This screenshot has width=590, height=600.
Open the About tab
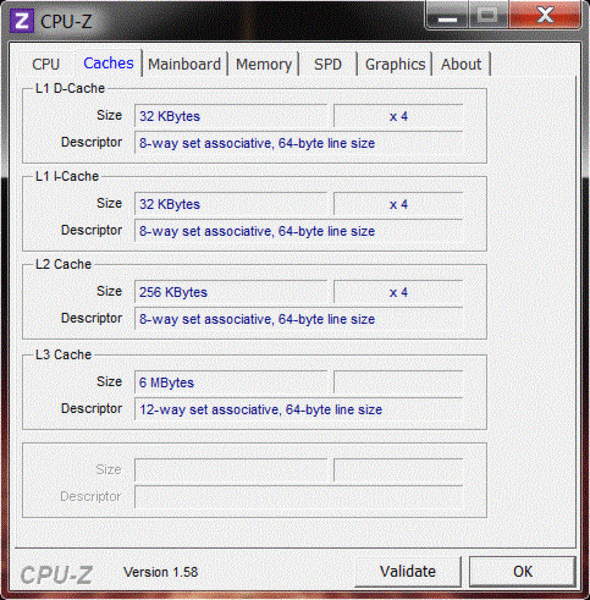[x=461, y=64]
